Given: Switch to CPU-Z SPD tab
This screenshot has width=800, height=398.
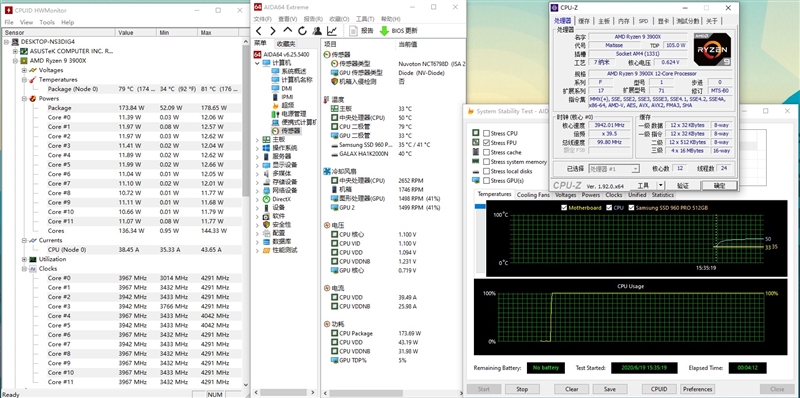Looking at the screenshot, I should pos(643,21).
